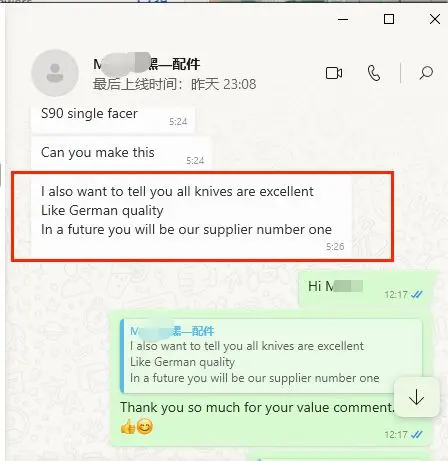Viewport: 448px width, 461px height.
Task: Maximize the chat window
Action: (389, 19)
